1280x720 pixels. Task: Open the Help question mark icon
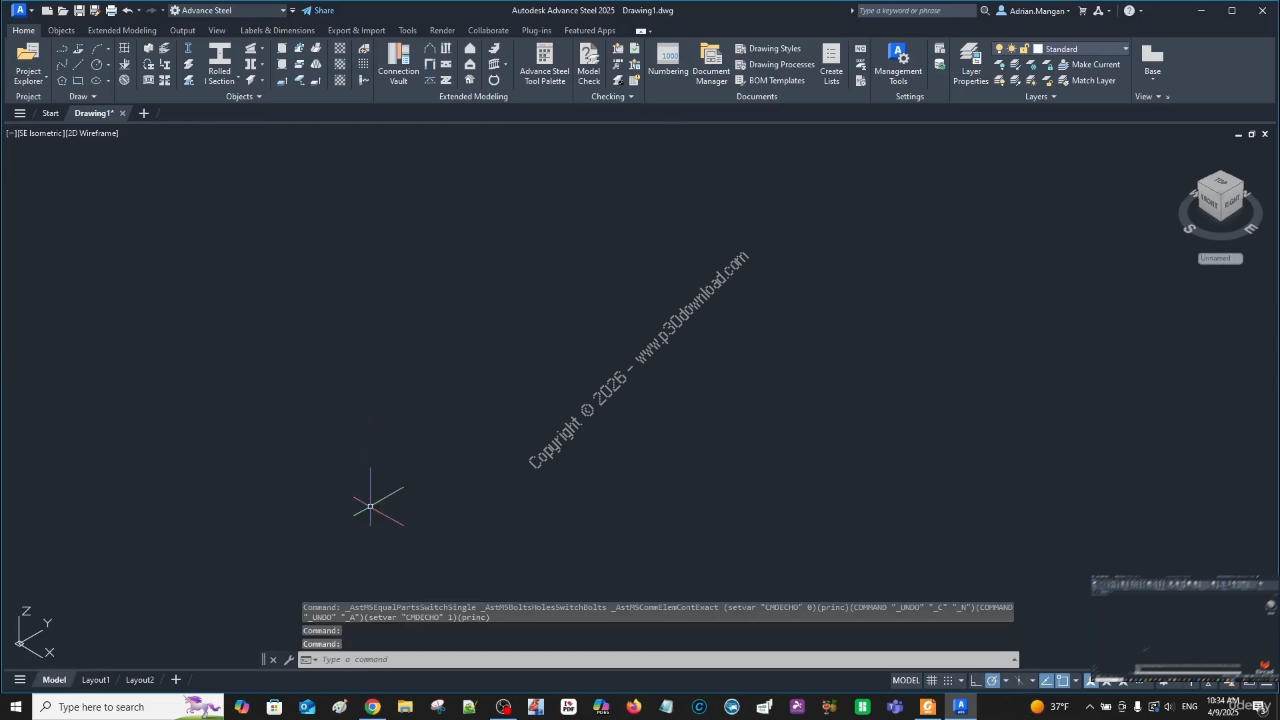coord(1129,11)
